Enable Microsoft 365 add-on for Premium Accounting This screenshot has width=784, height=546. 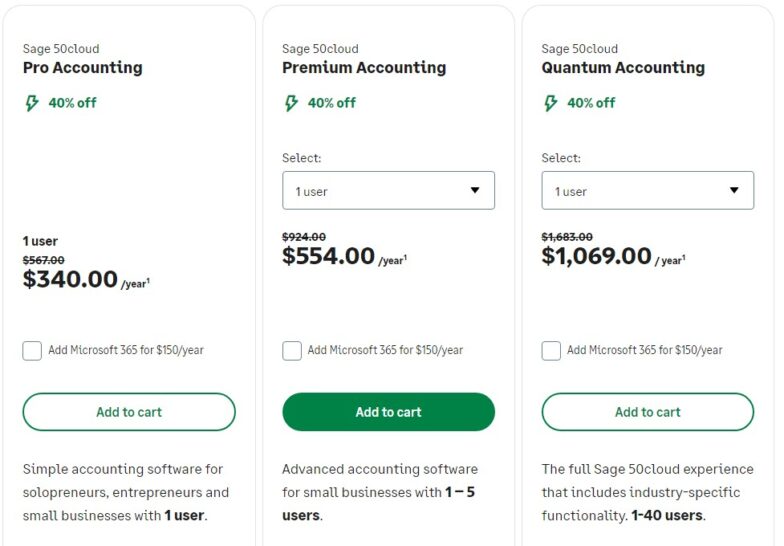292,350
